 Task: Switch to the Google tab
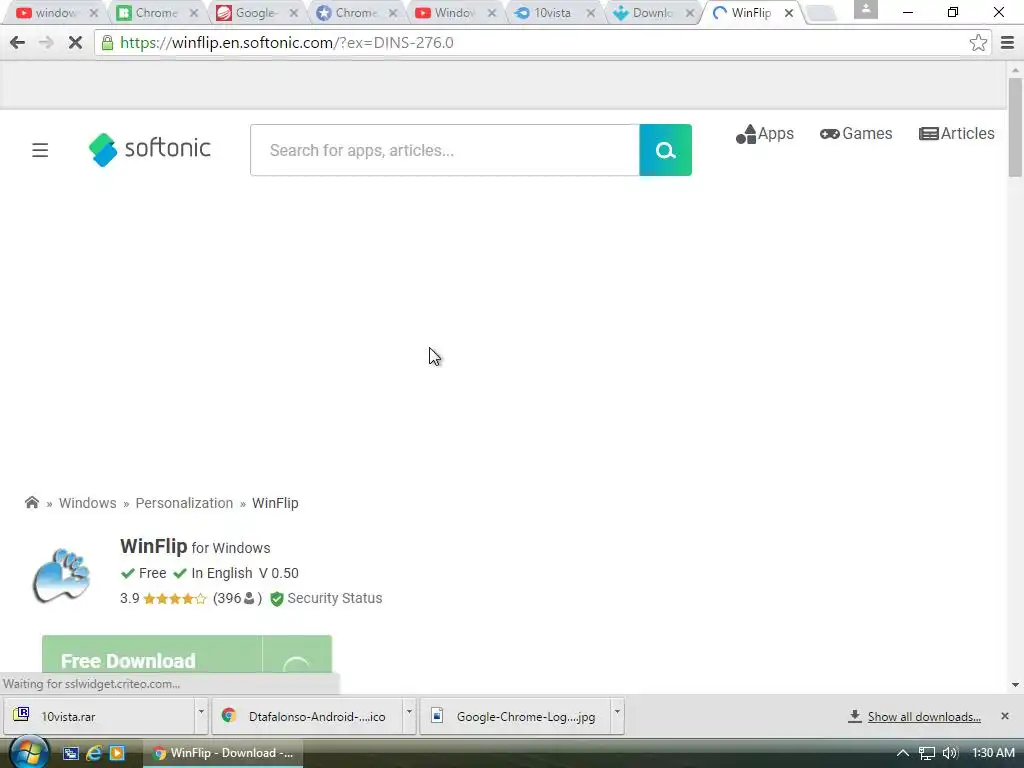point(256,13)
